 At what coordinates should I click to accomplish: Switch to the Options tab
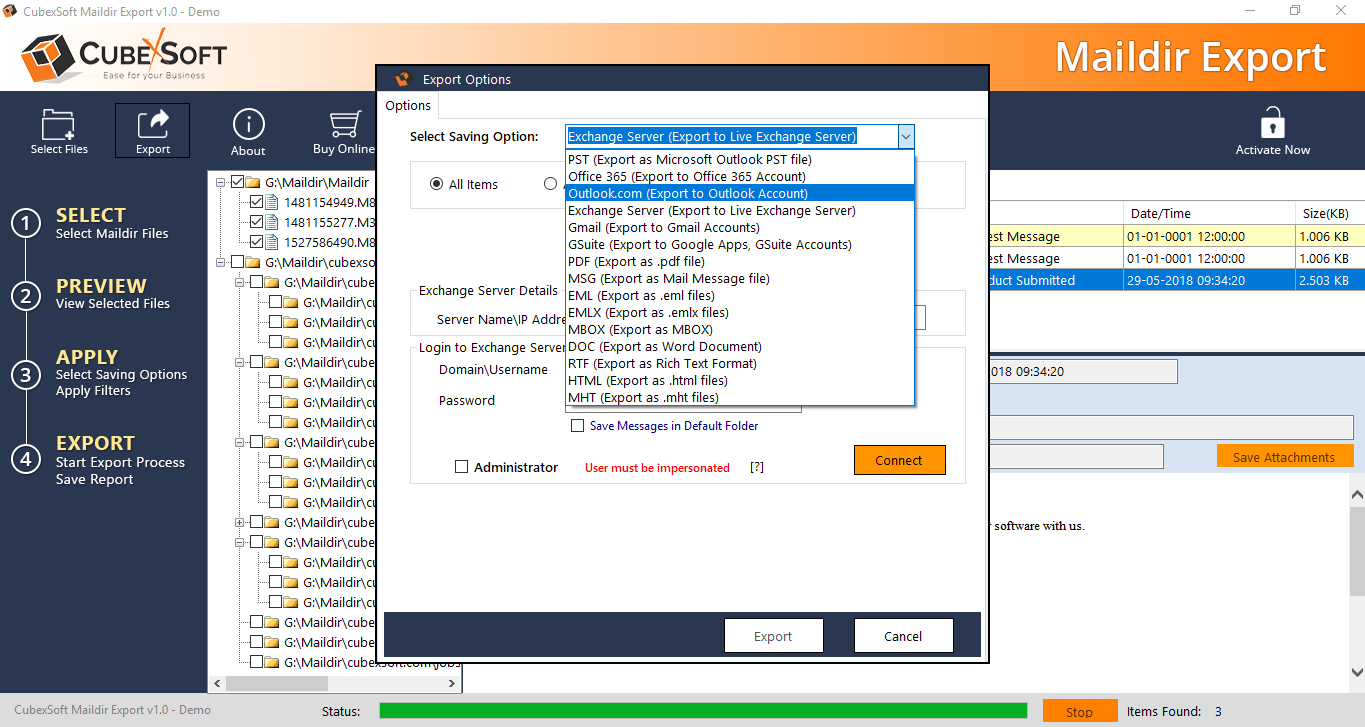point(408,106)
